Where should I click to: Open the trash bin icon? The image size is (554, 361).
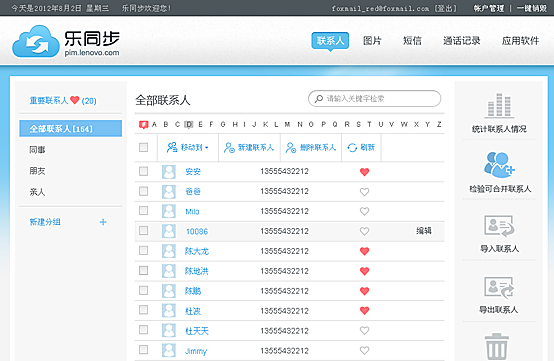click(x=497, y=347)
